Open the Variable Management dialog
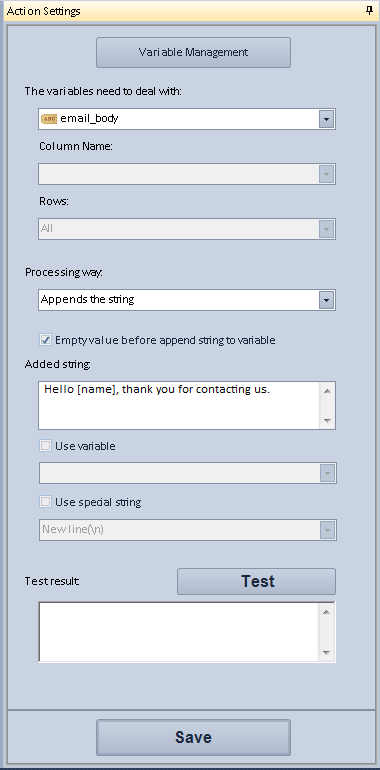Viewport: 380px width, 770px height. point(193,53)
